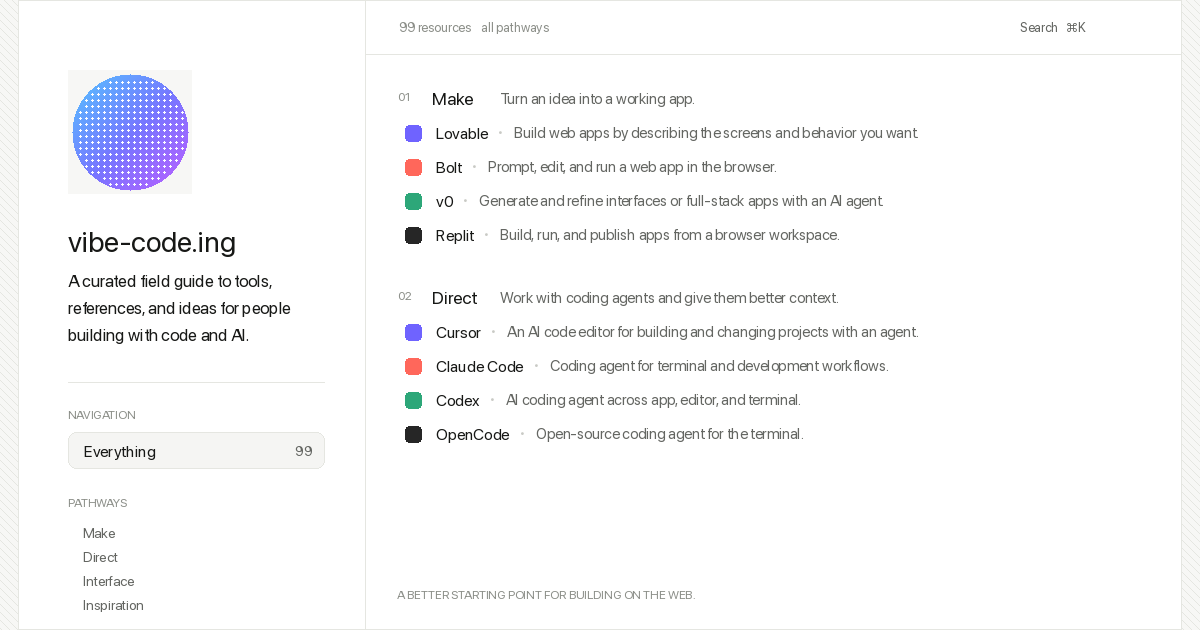Image resolution: width=1200 pixels, height=630 pixels.
Task: Go to the Make pathway in sidebar
Action: coord(99,533)
